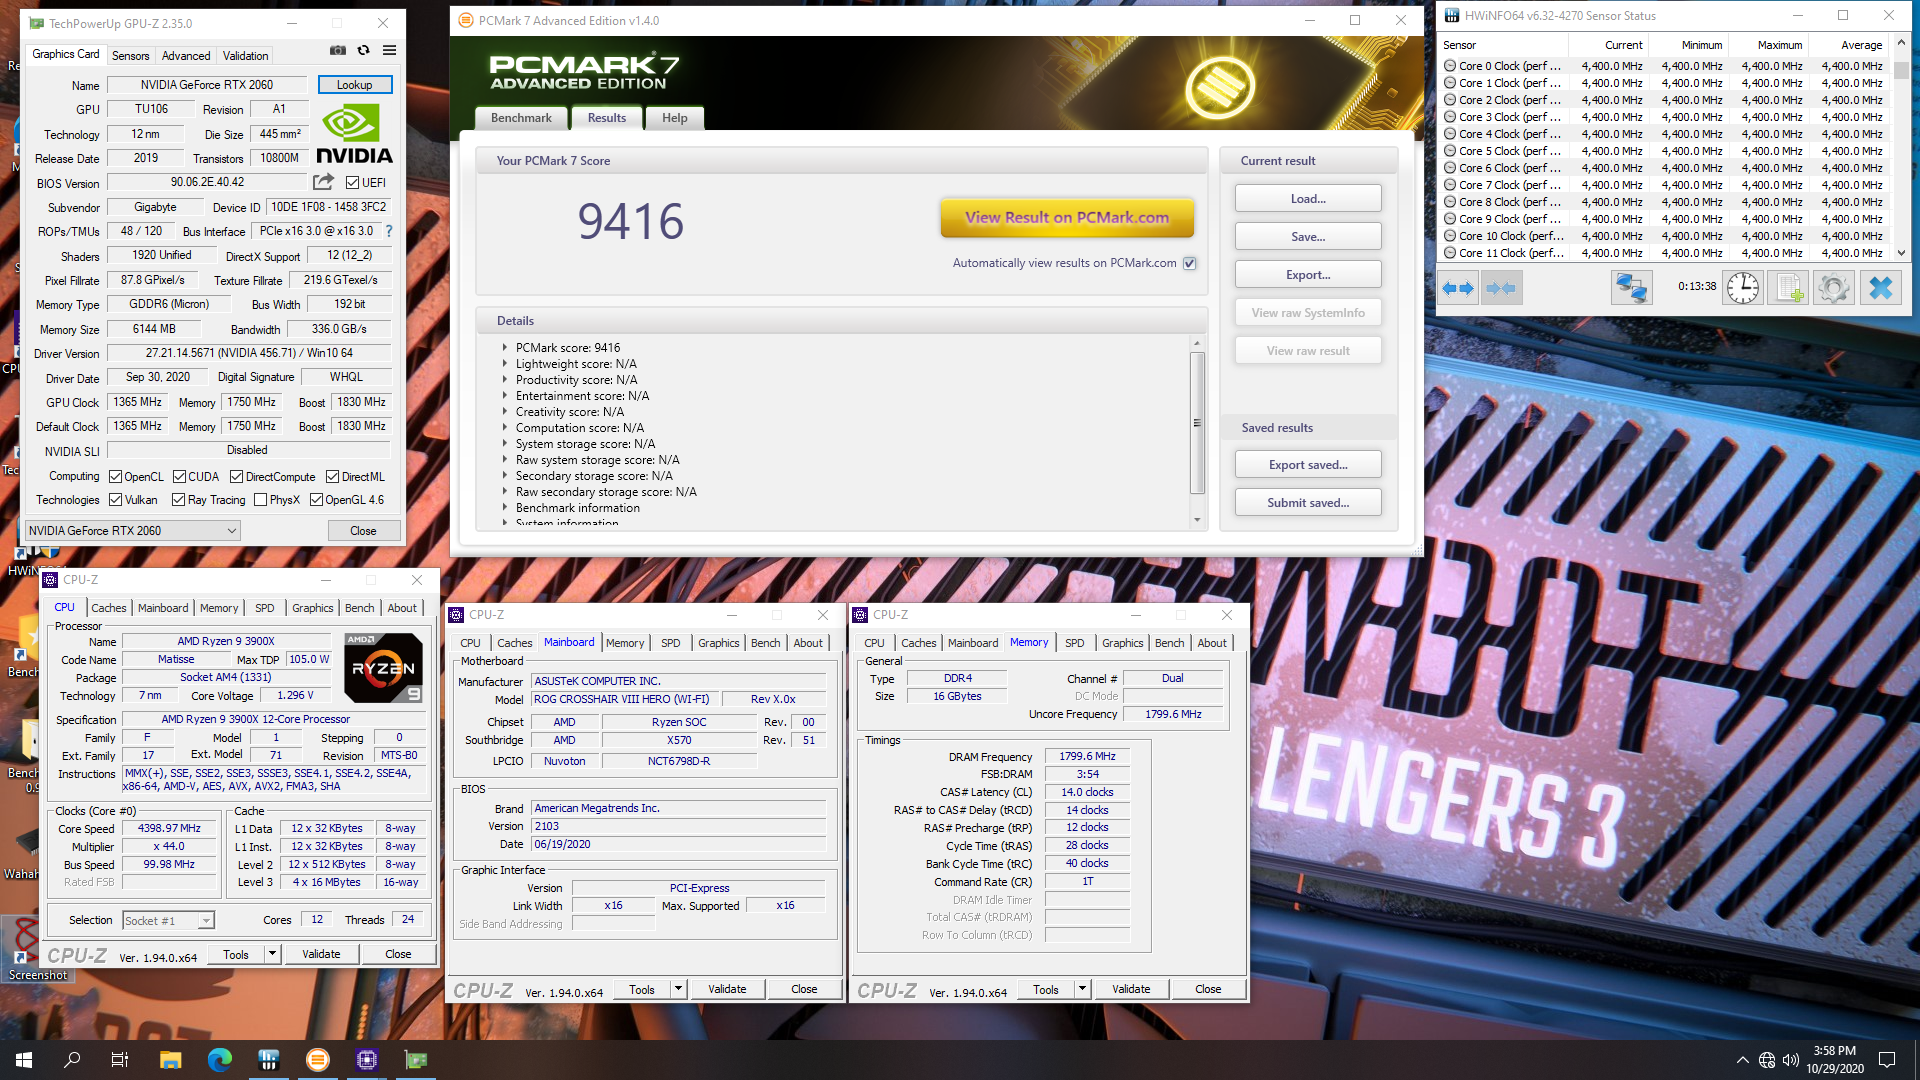Open the GPU selection dropdown in GPU-Z
The height and width of the screenshot is (1080, 1920).
pos(132,531)
